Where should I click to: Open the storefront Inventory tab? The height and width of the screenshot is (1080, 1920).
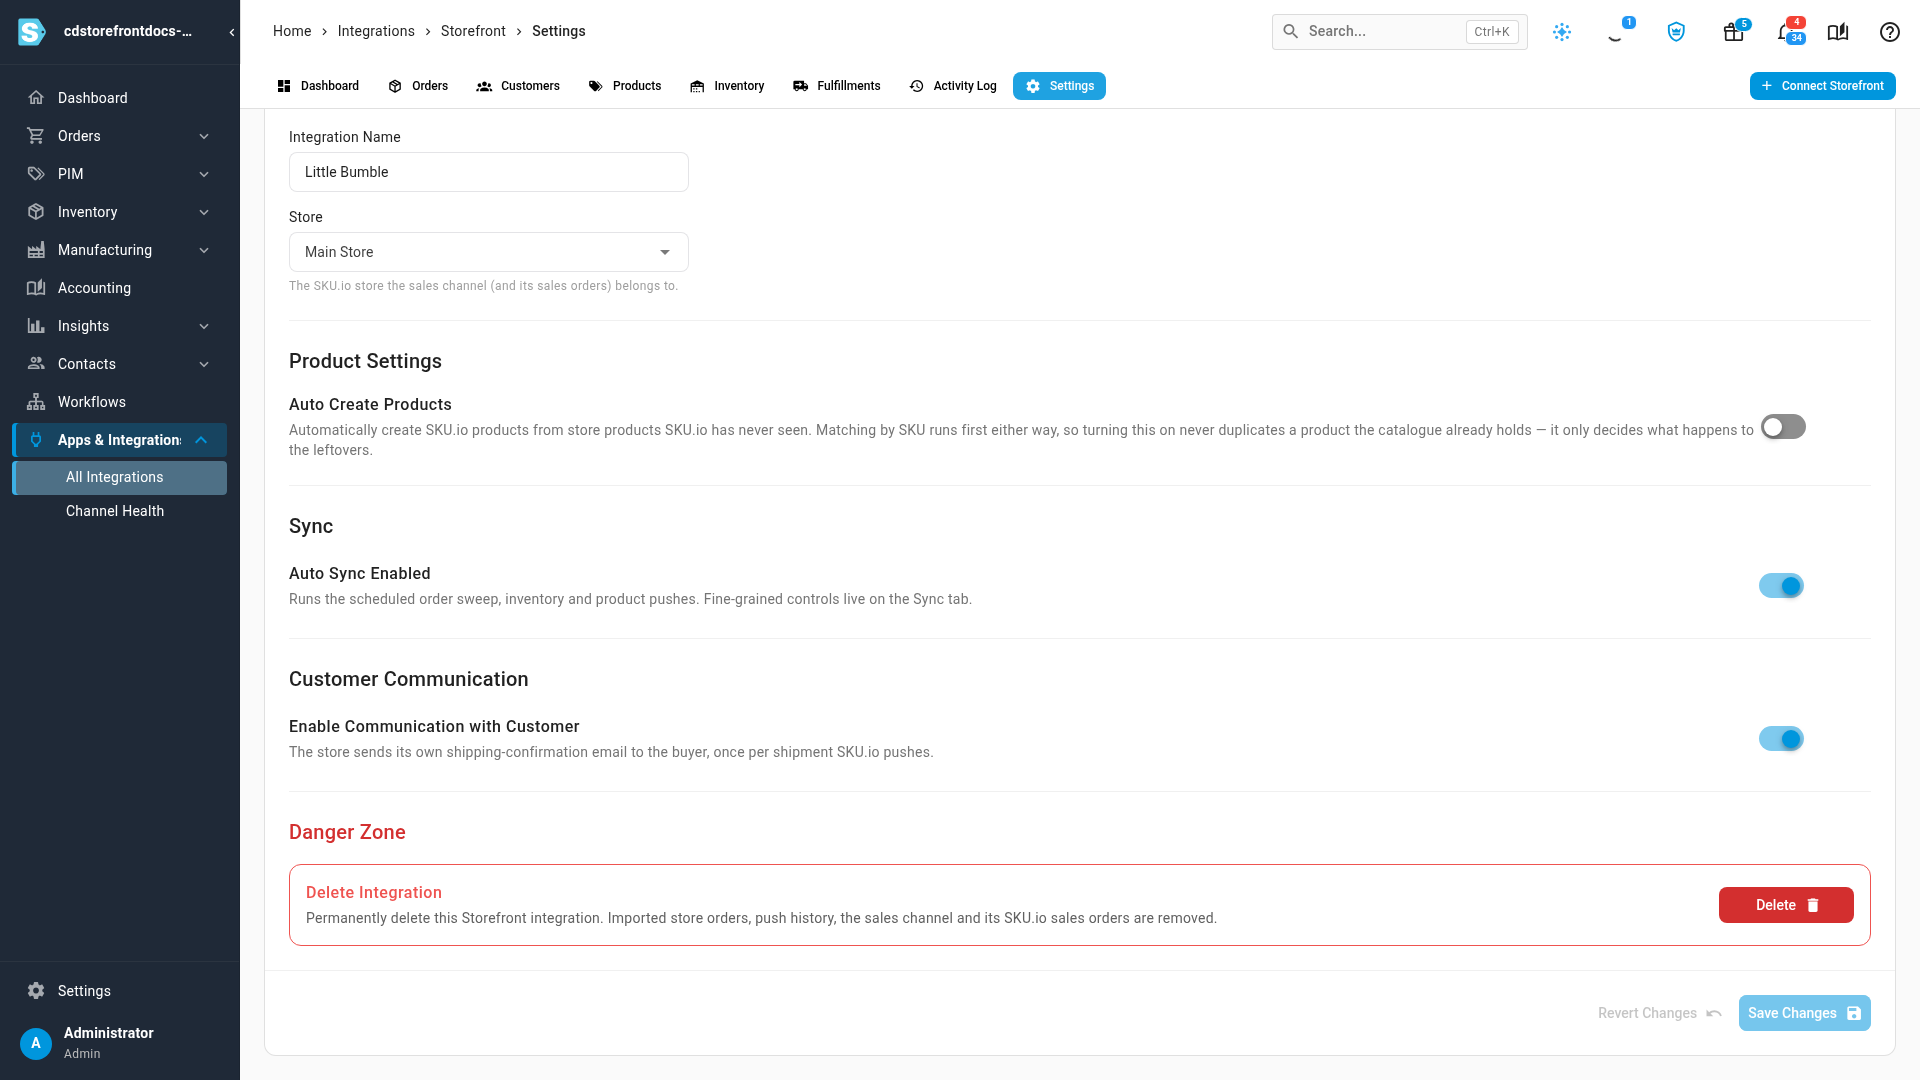tap(727, 86)
